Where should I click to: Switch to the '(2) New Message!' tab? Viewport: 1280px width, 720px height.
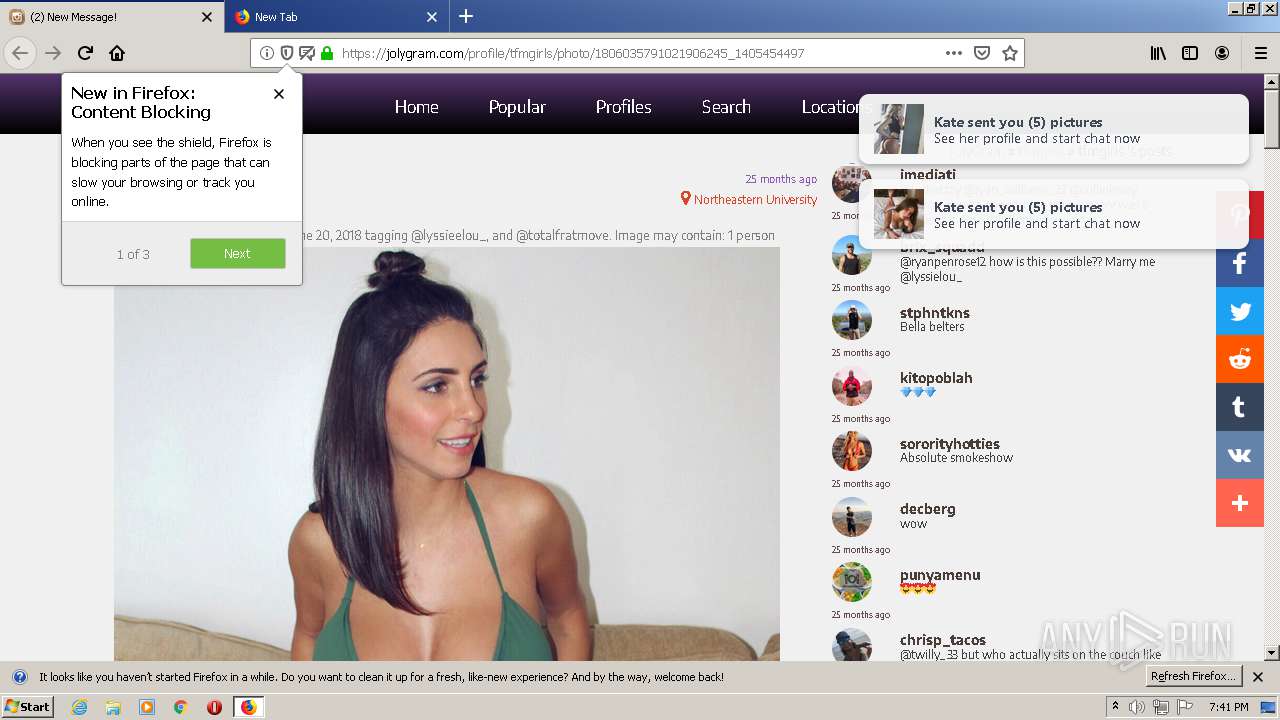[x=111, y=16]
